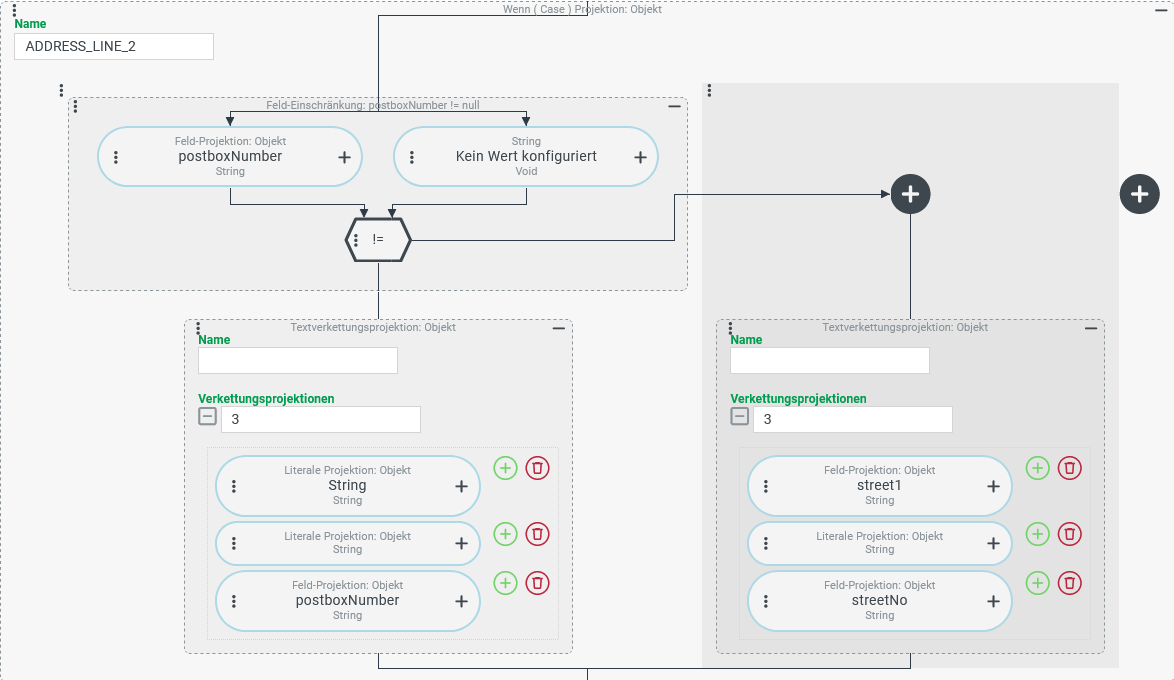The width and height of the screenshot is (1174, 680).
Task: Add projection after literal String entry
Action: (505, 468)
